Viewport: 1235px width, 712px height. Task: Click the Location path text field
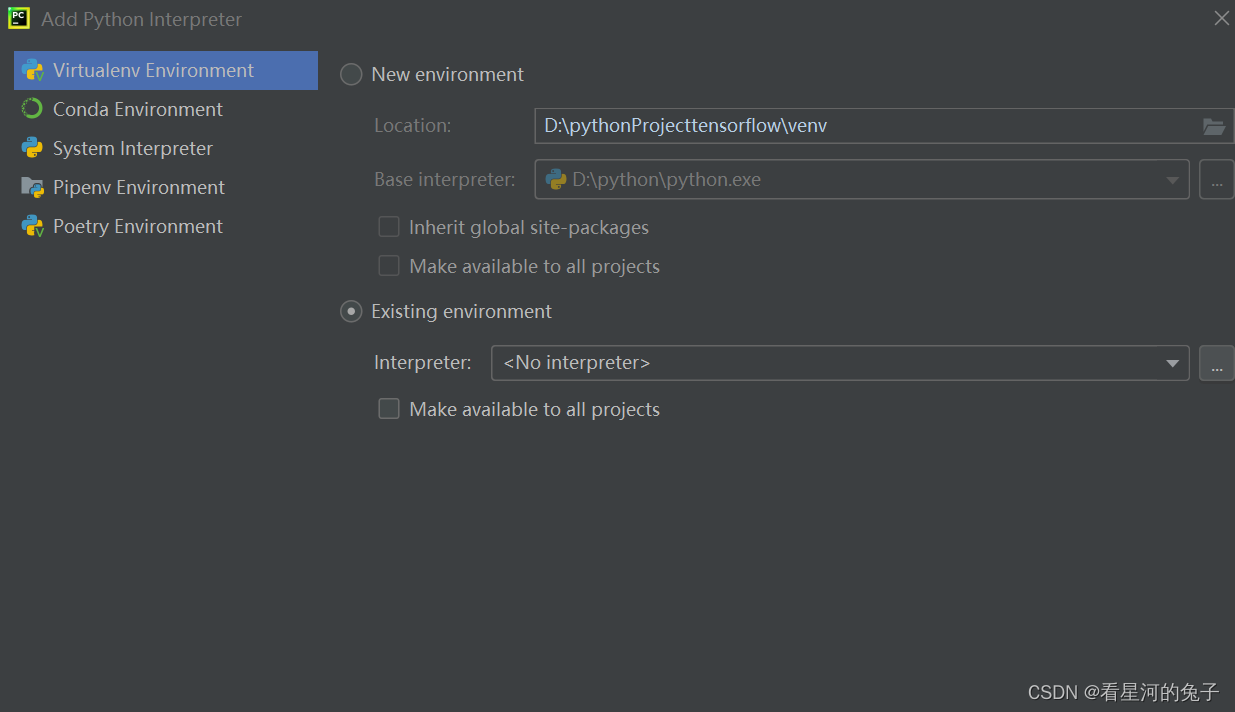tap(860, 126)
